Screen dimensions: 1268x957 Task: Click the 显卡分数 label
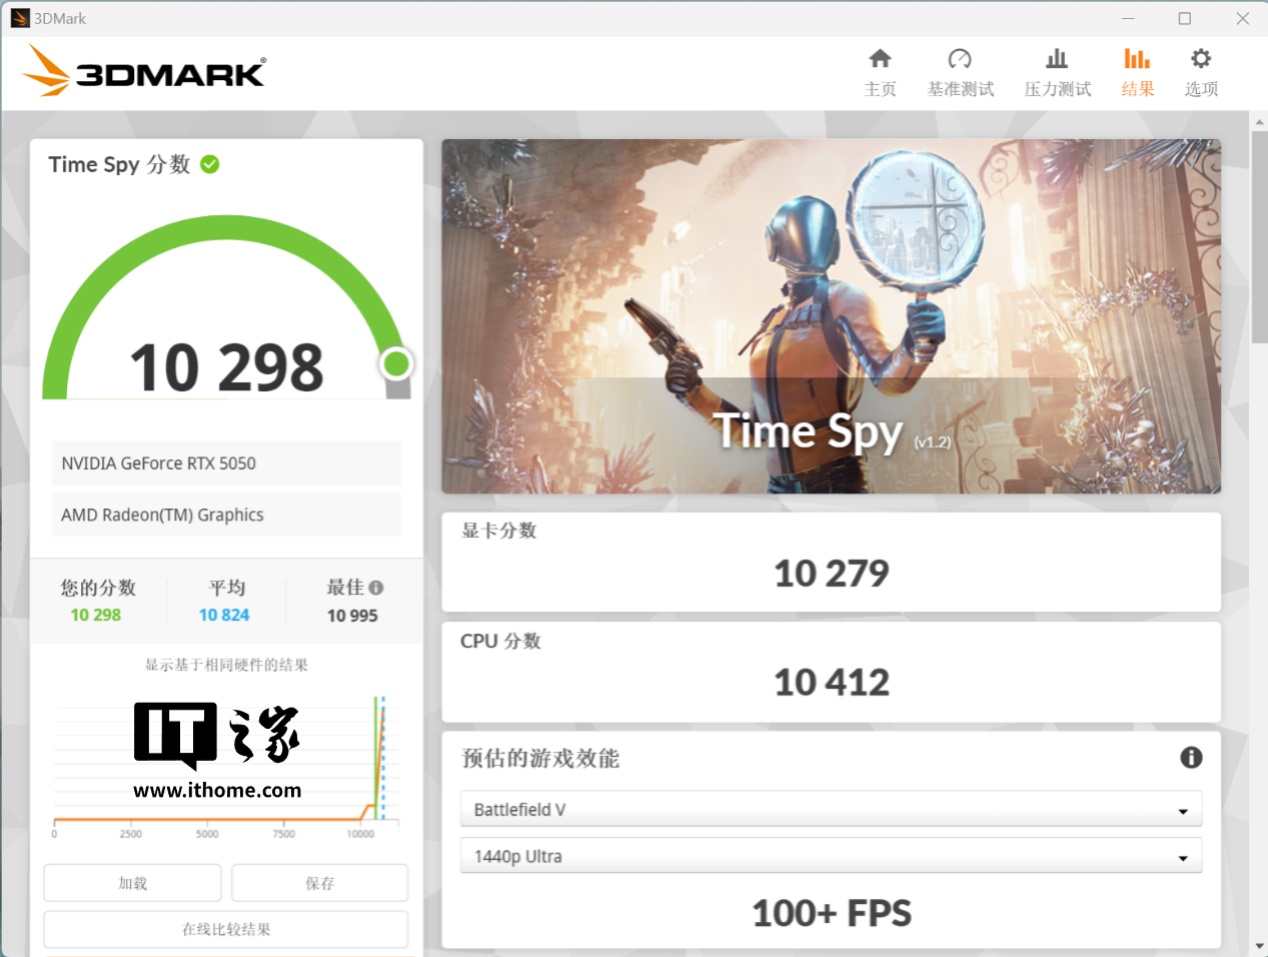[499, 531]
